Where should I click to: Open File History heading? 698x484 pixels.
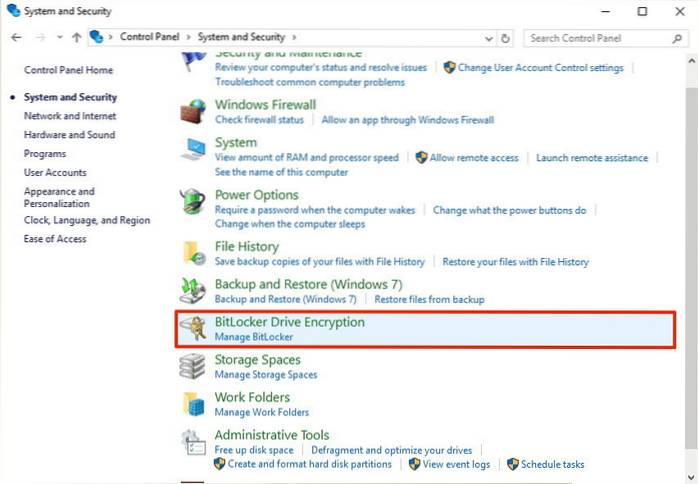tap(247, 247)
